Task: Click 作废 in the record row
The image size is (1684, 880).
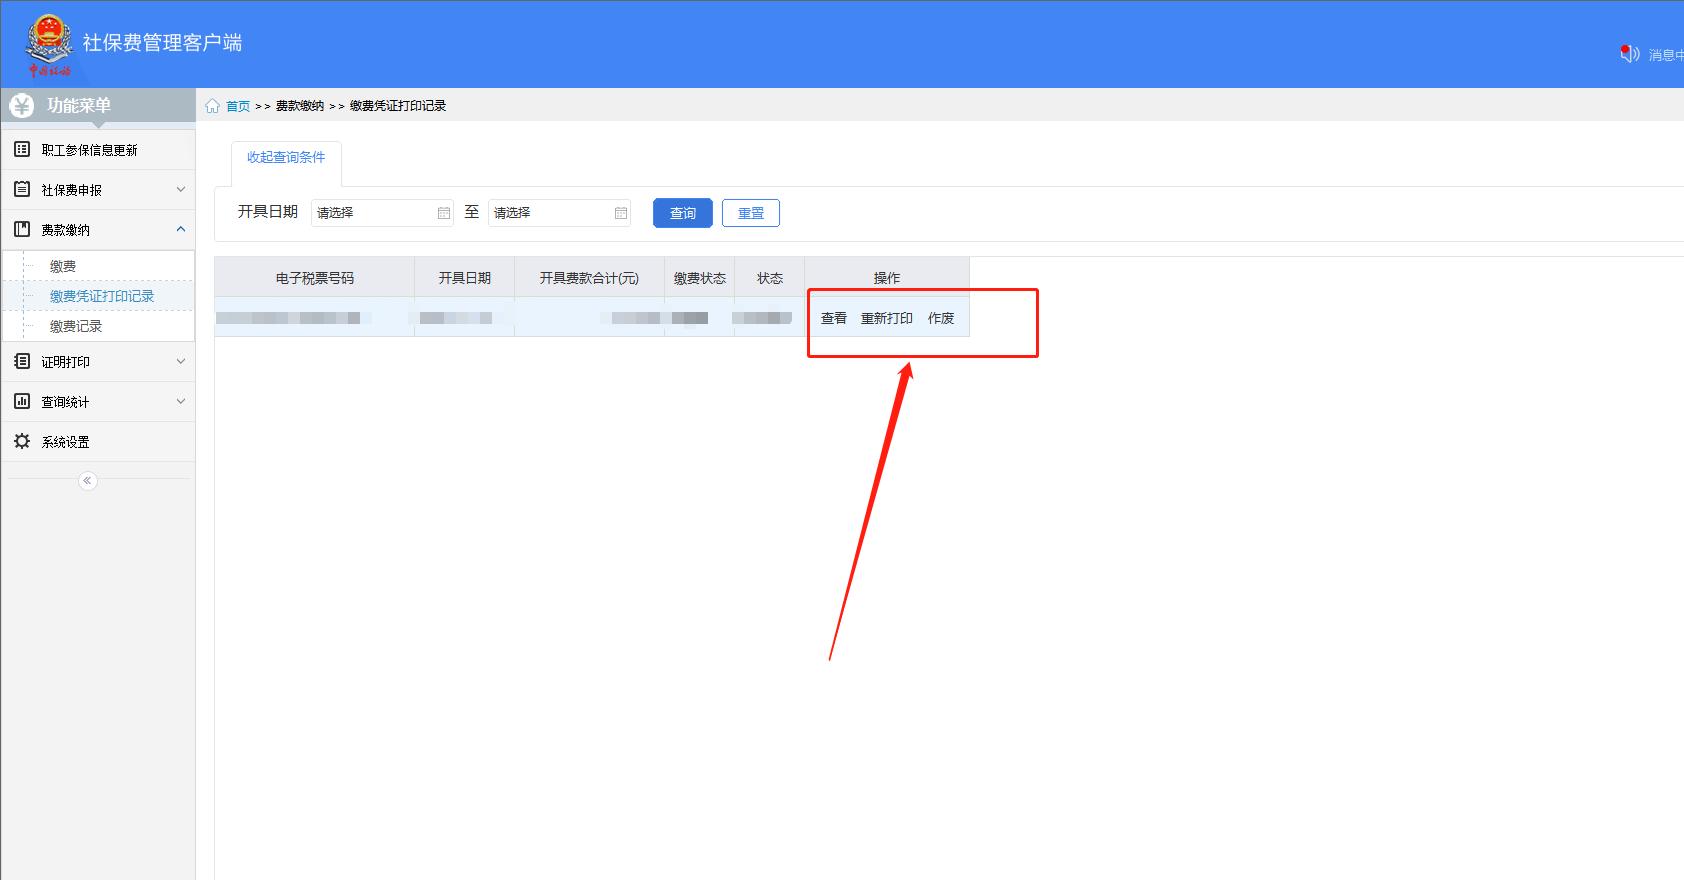Action: tap(941, 318)
